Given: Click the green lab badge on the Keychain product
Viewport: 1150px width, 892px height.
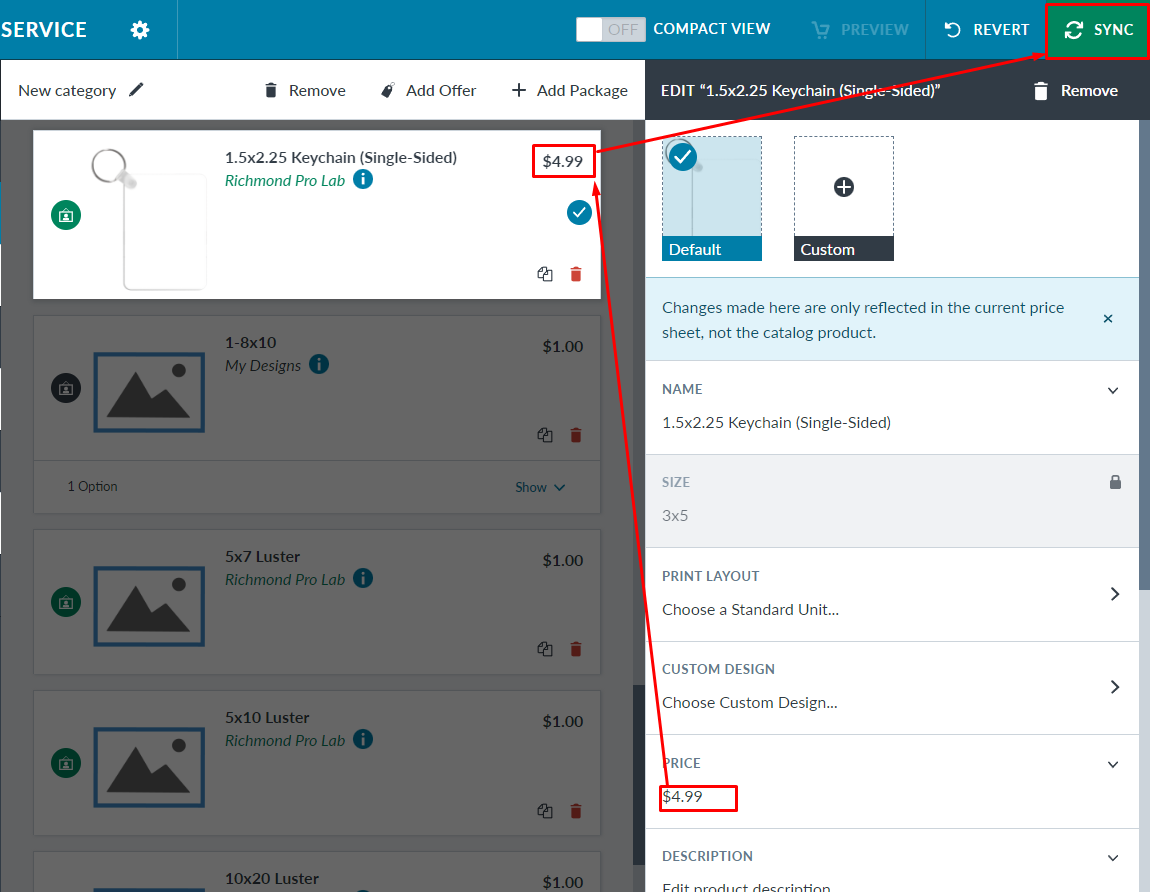Looking at the screenshot, I should coord(65,215).
